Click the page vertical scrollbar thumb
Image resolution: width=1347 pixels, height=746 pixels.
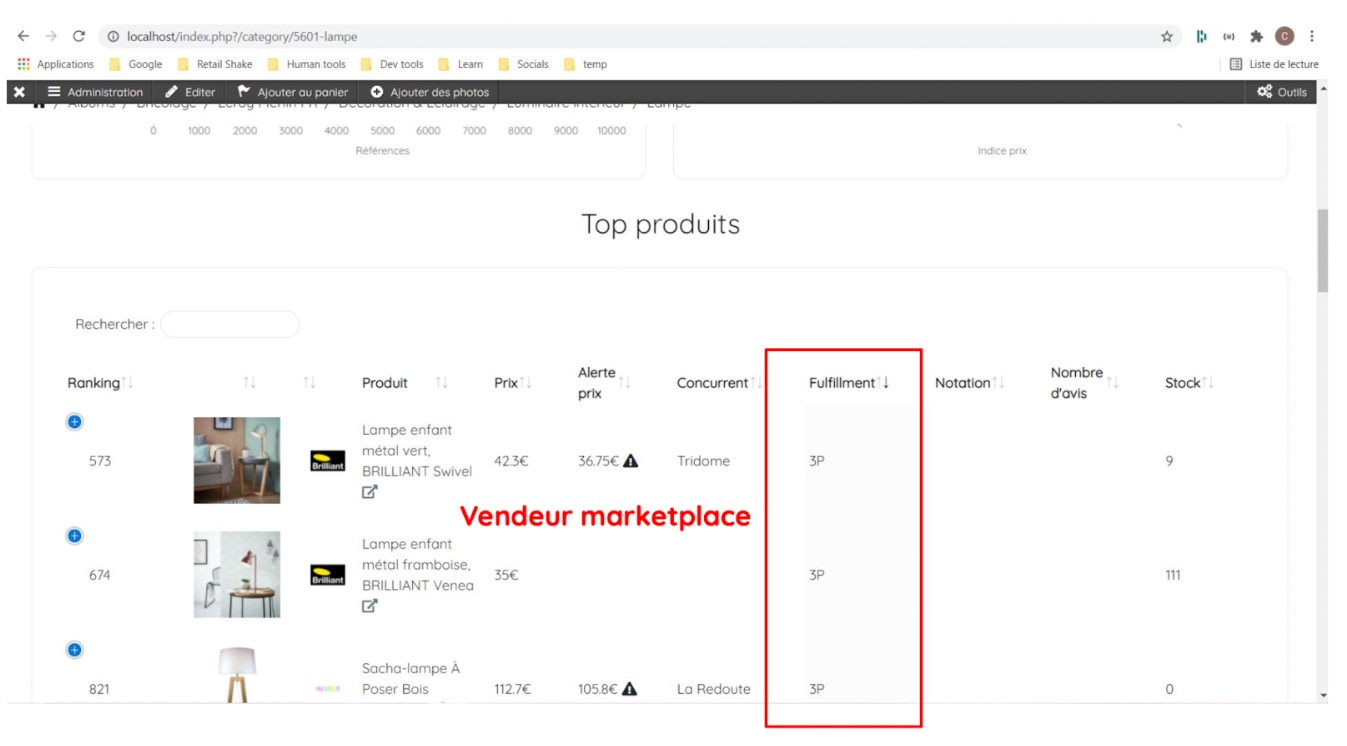(x=1323, y=250)
